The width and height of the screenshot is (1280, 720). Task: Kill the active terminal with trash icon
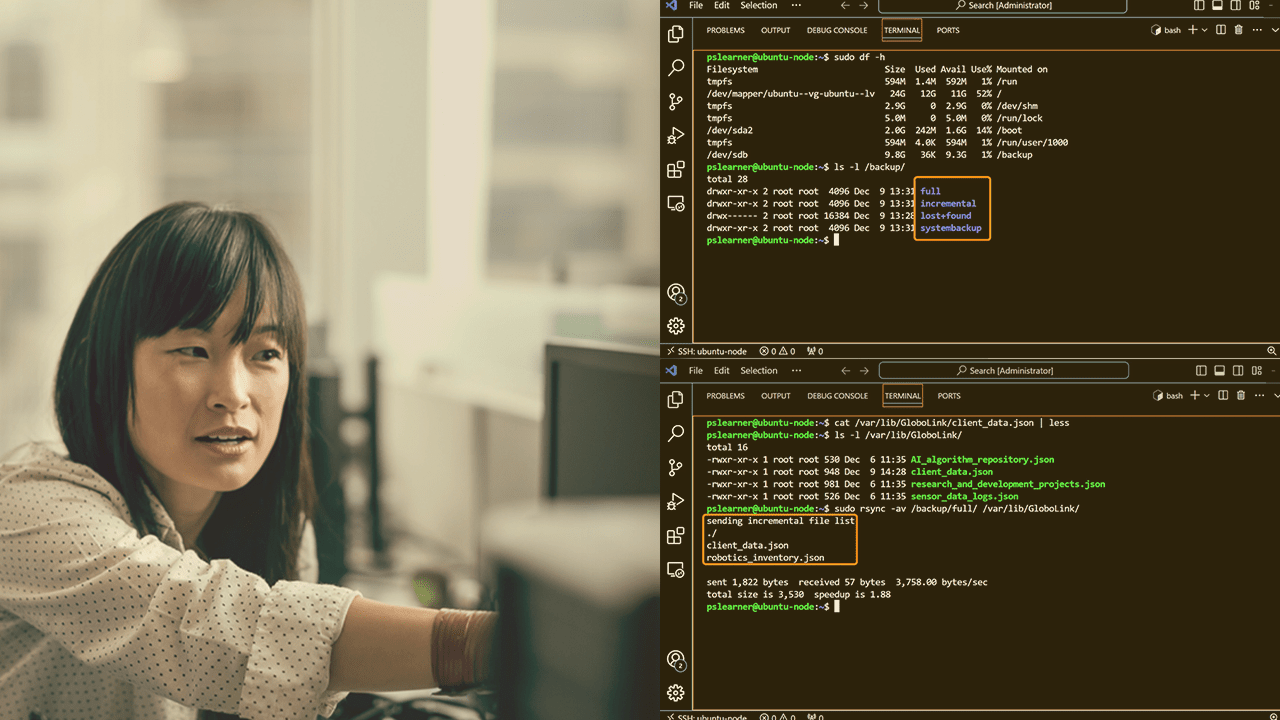pyautogui.click(x=1239, y=30)
